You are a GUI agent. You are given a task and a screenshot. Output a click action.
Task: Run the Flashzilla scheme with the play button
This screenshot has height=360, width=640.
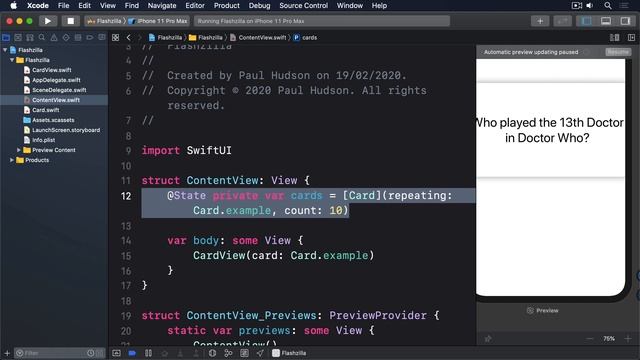pyautogui.click(x=48, y=21)
